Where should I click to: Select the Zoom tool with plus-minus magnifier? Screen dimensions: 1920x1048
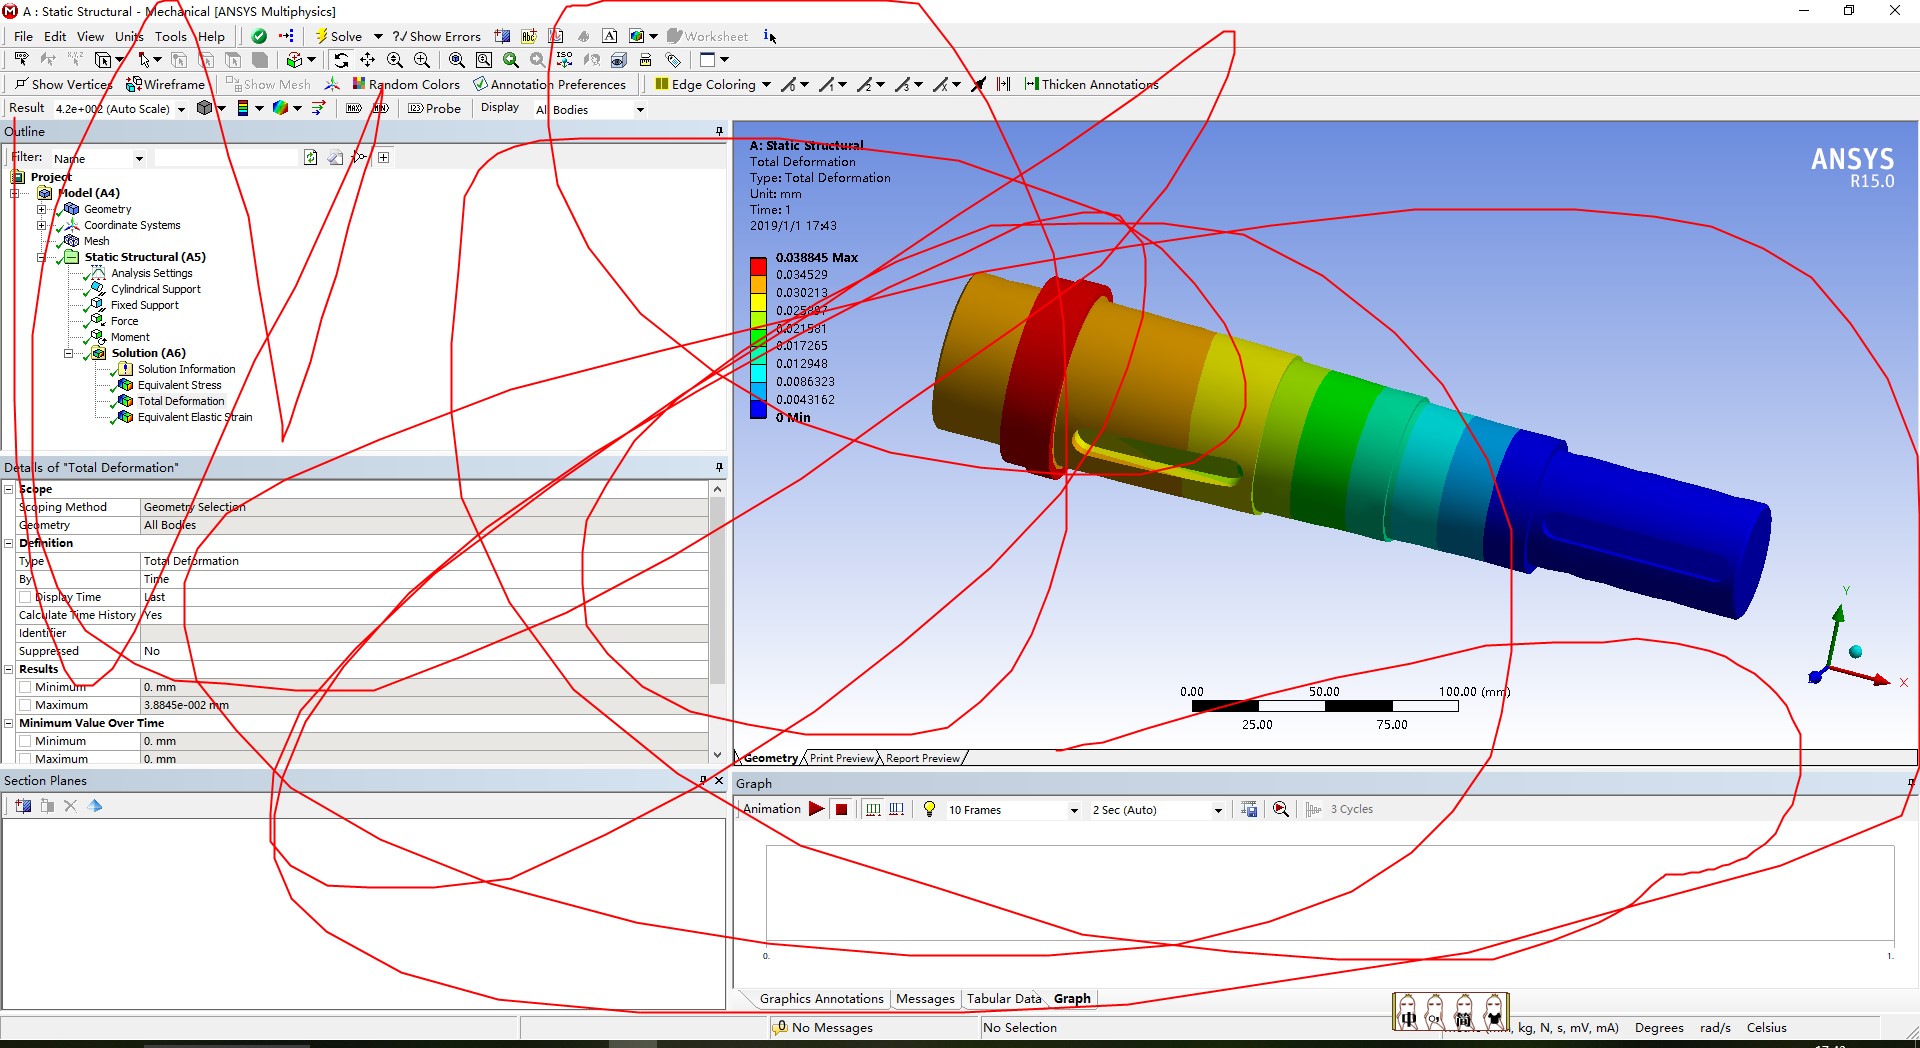[x=395, y=60]
